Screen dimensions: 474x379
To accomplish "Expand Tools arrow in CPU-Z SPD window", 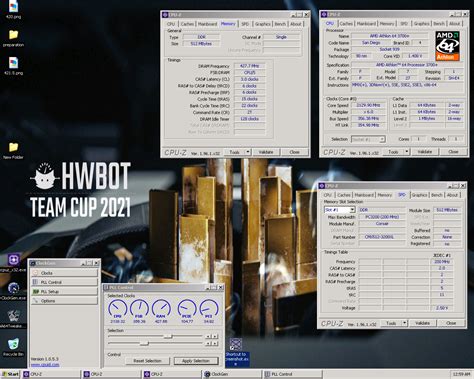I will click(x=405, y=323).
